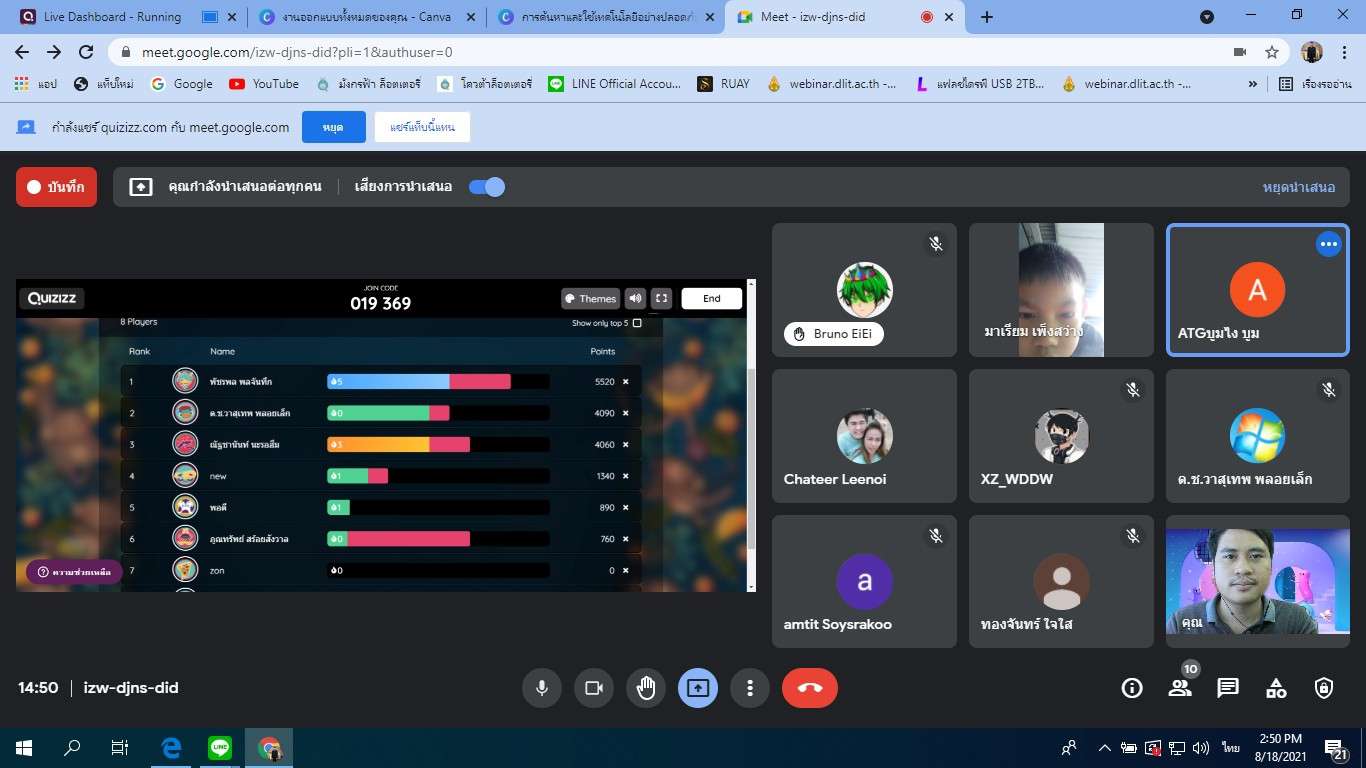1366x768 pixels.
Task: Open the activities icon
Action: coord(1276,688)
